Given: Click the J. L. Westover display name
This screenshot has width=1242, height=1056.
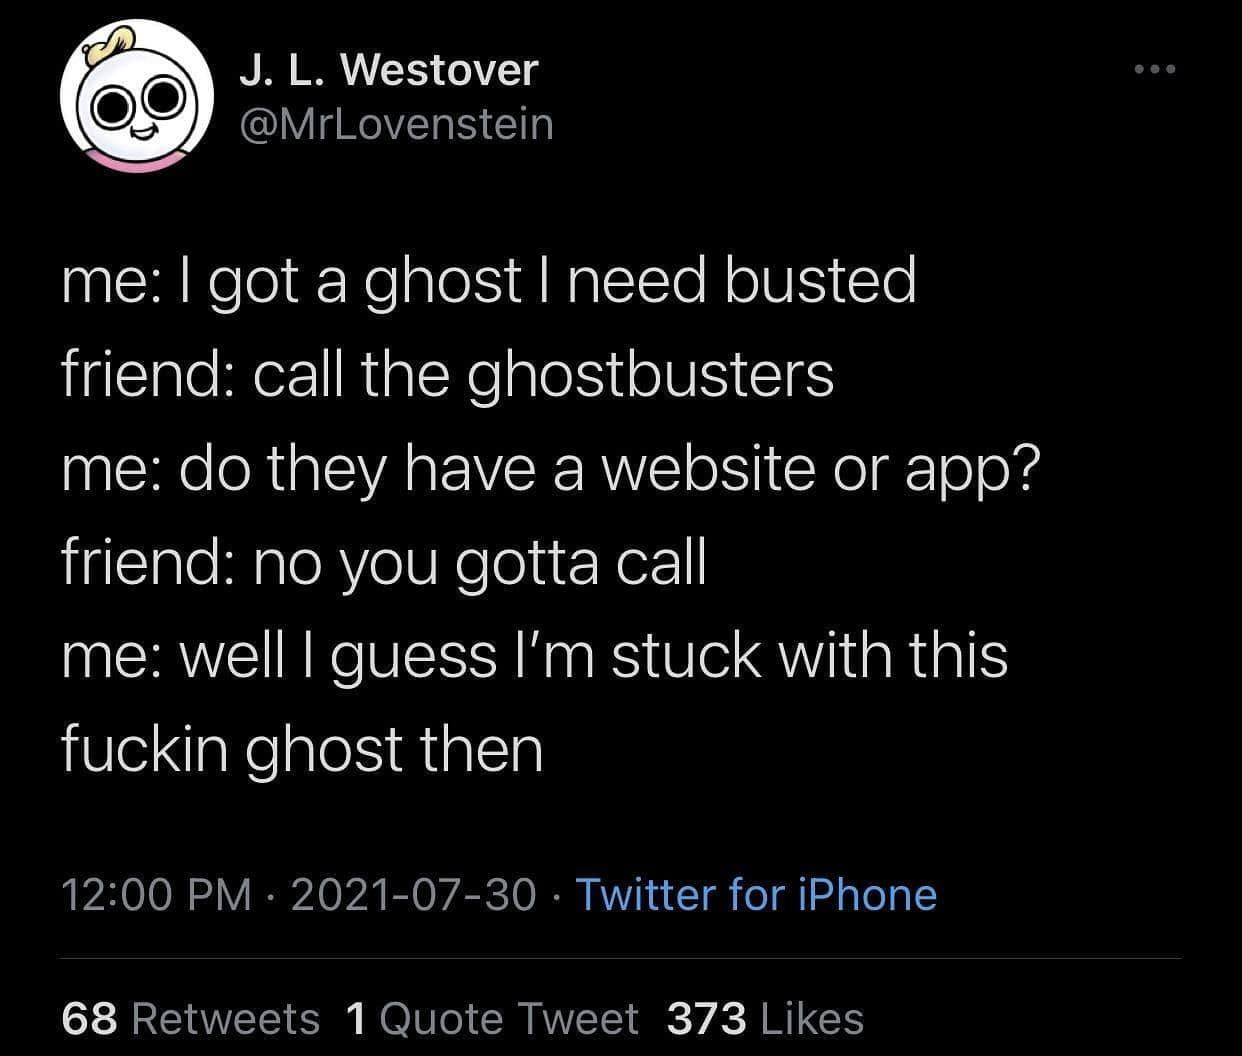Looking at the screenshot, I should (x=389, y=71).
